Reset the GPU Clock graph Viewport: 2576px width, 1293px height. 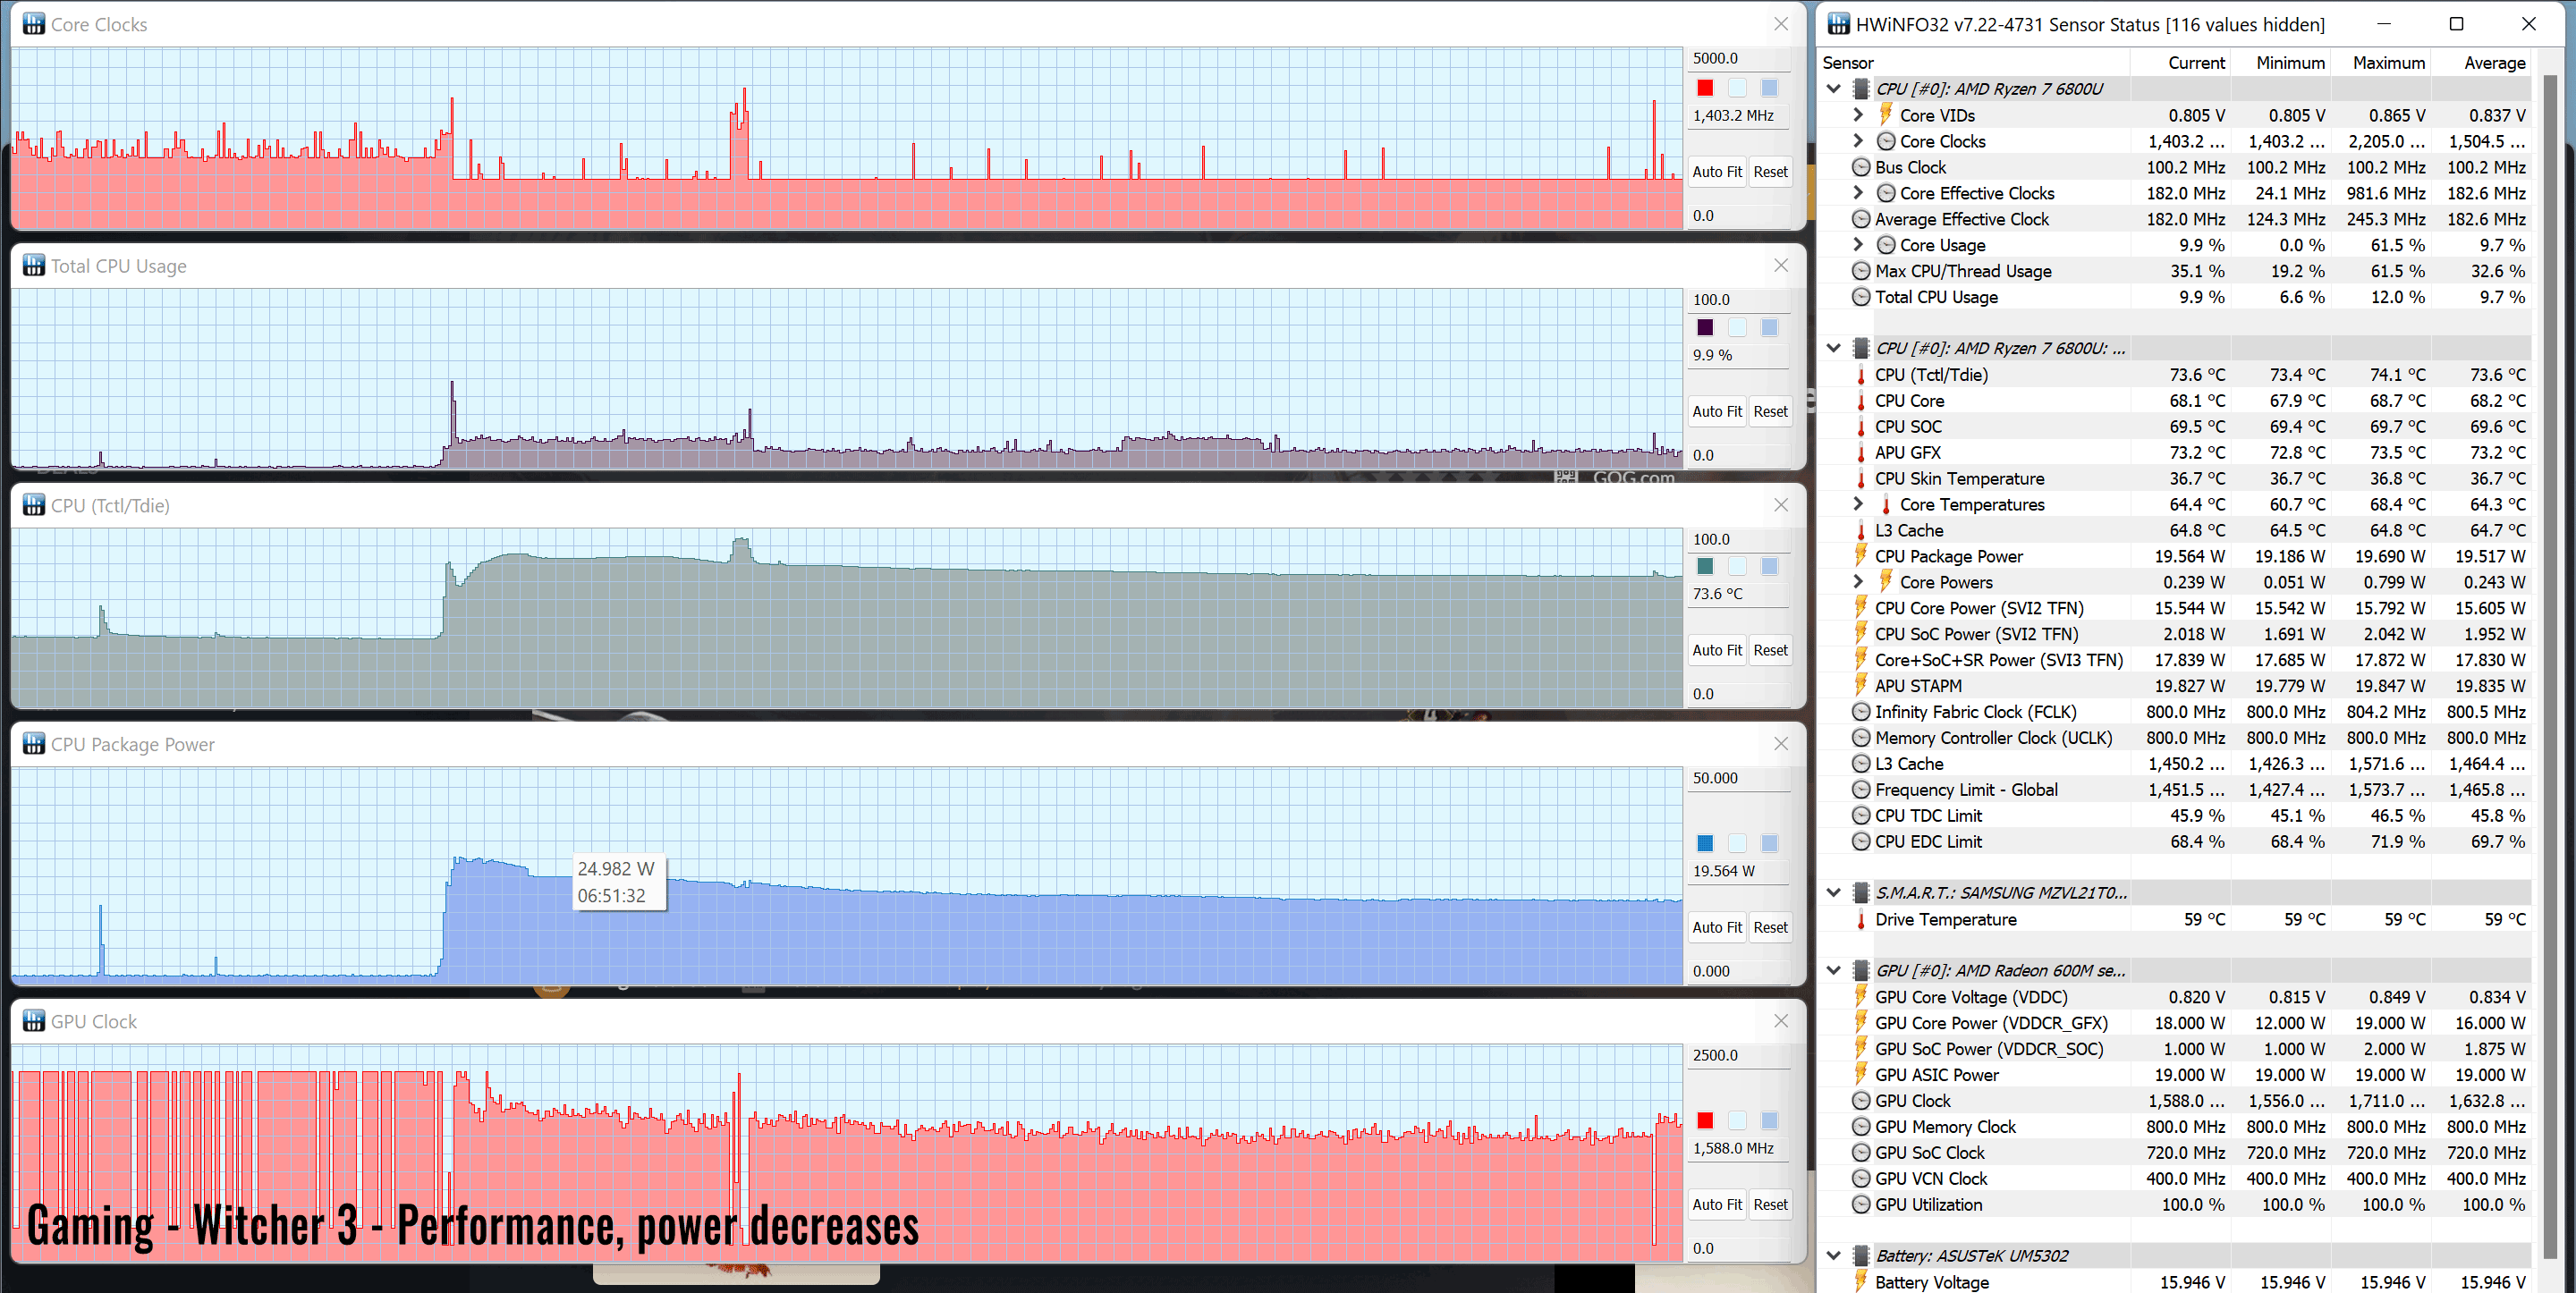point(1770,1204)
